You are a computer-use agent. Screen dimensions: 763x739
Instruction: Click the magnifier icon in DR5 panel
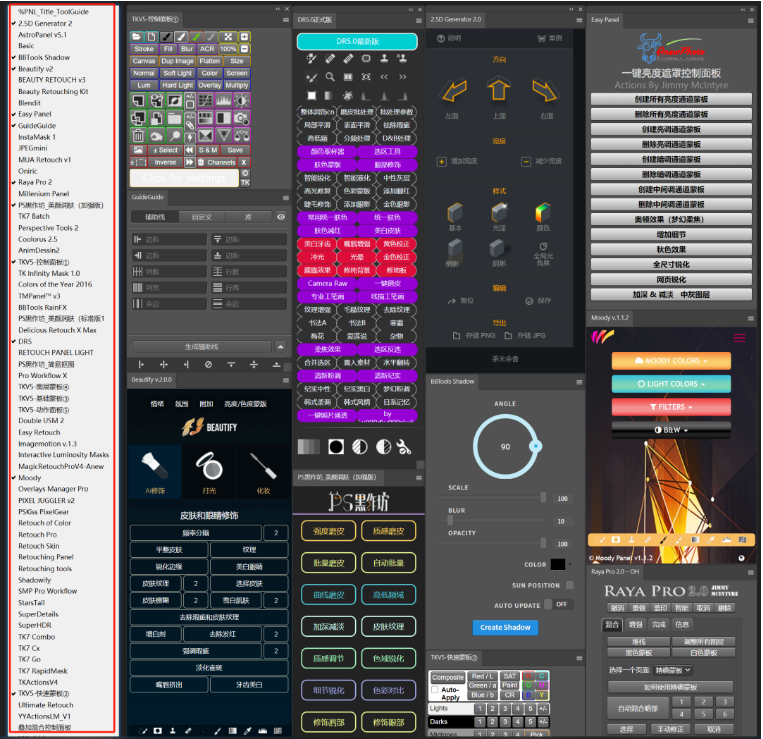330,77
